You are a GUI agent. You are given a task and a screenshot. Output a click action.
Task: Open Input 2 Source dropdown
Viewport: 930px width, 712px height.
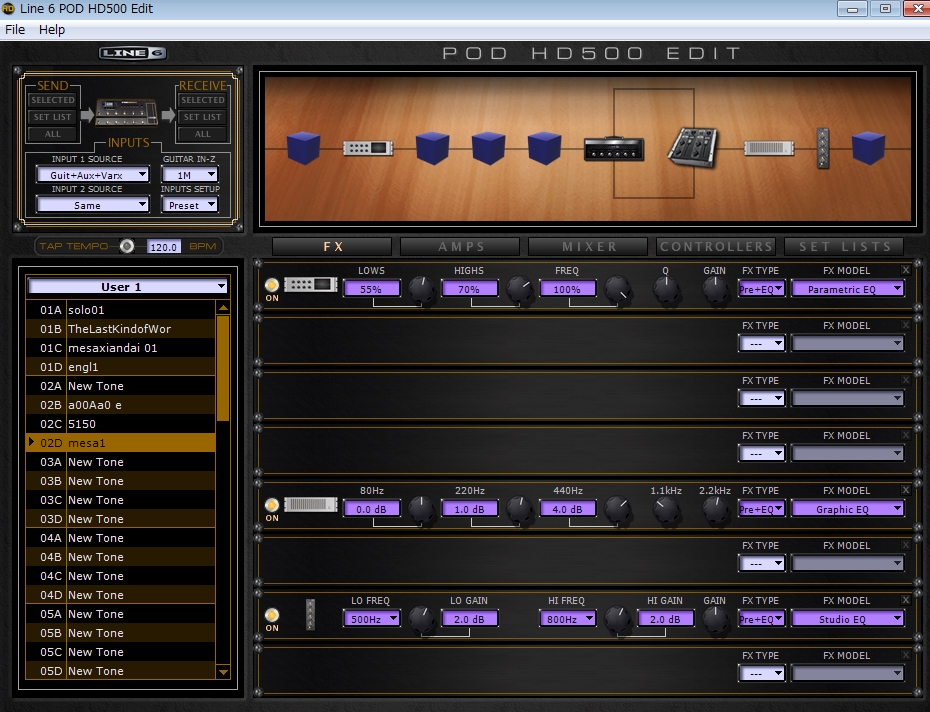(93, 205)
